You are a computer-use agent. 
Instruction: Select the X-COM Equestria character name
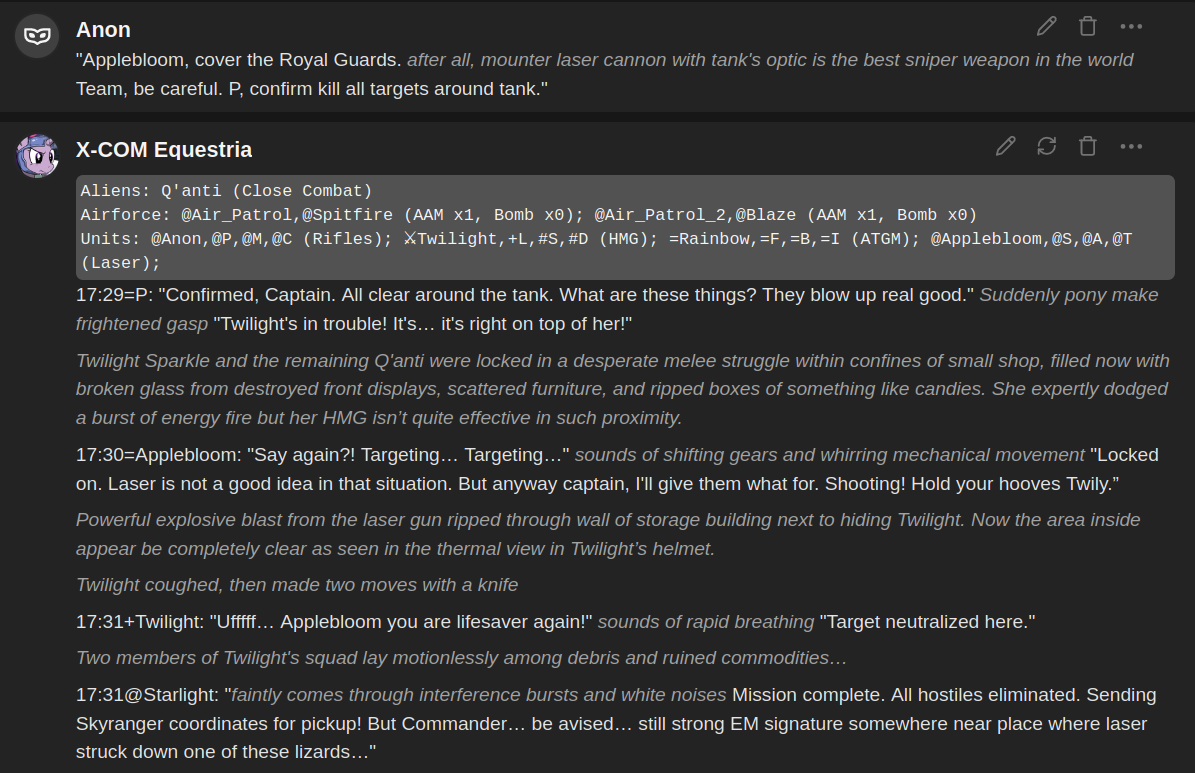point(164,149)
